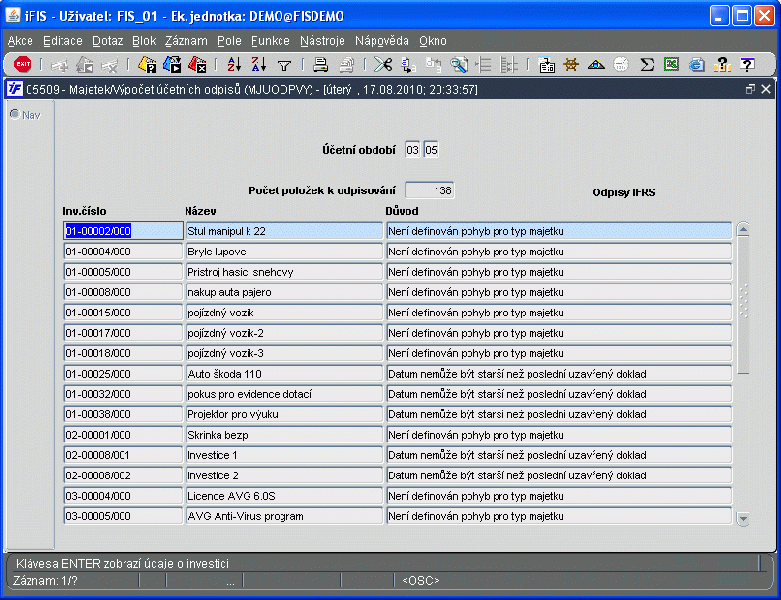Click the Cancel Query icon with X
Viewport: 781px width, 600px height.
point(197,65)
